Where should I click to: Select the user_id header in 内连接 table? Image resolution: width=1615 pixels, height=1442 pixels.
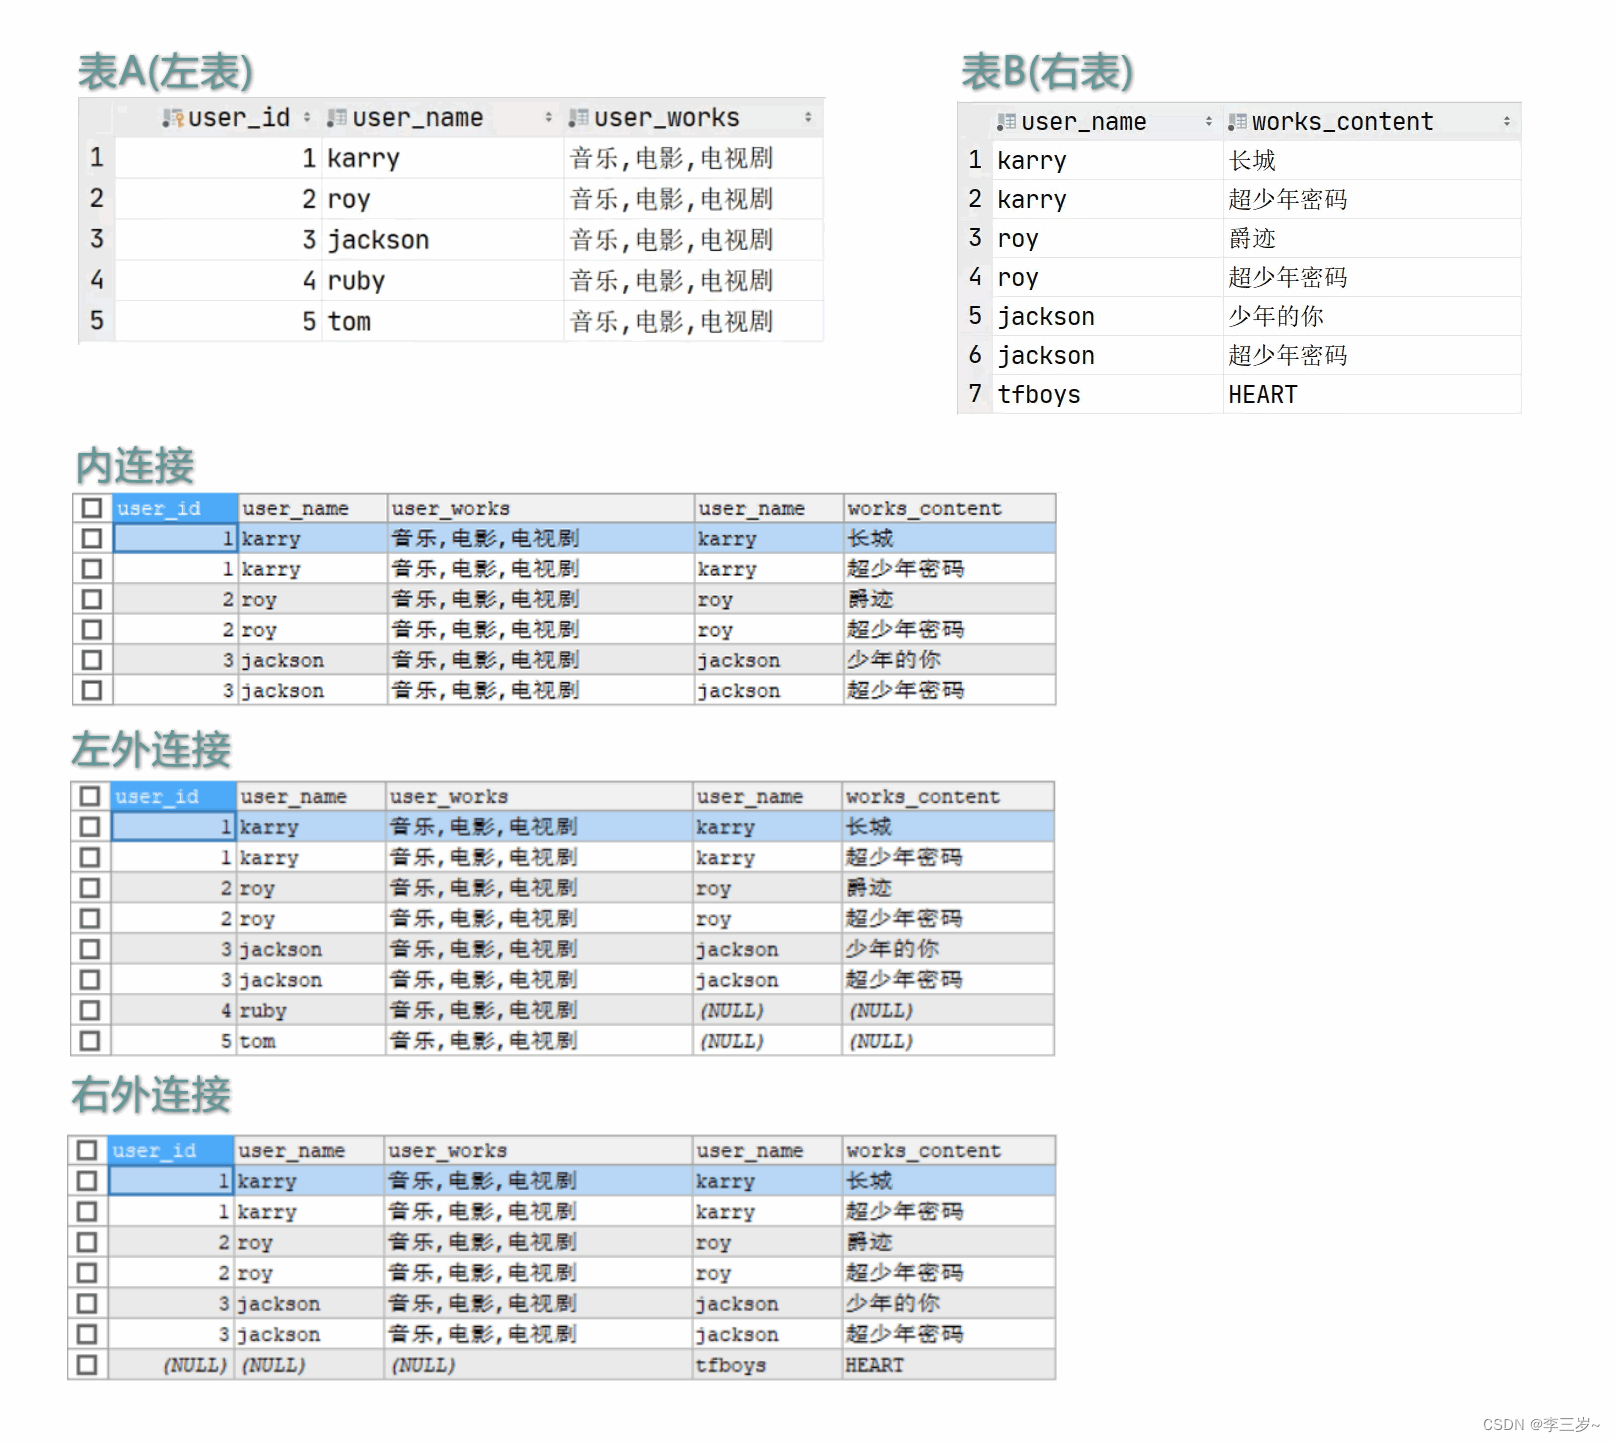[175, 508]
